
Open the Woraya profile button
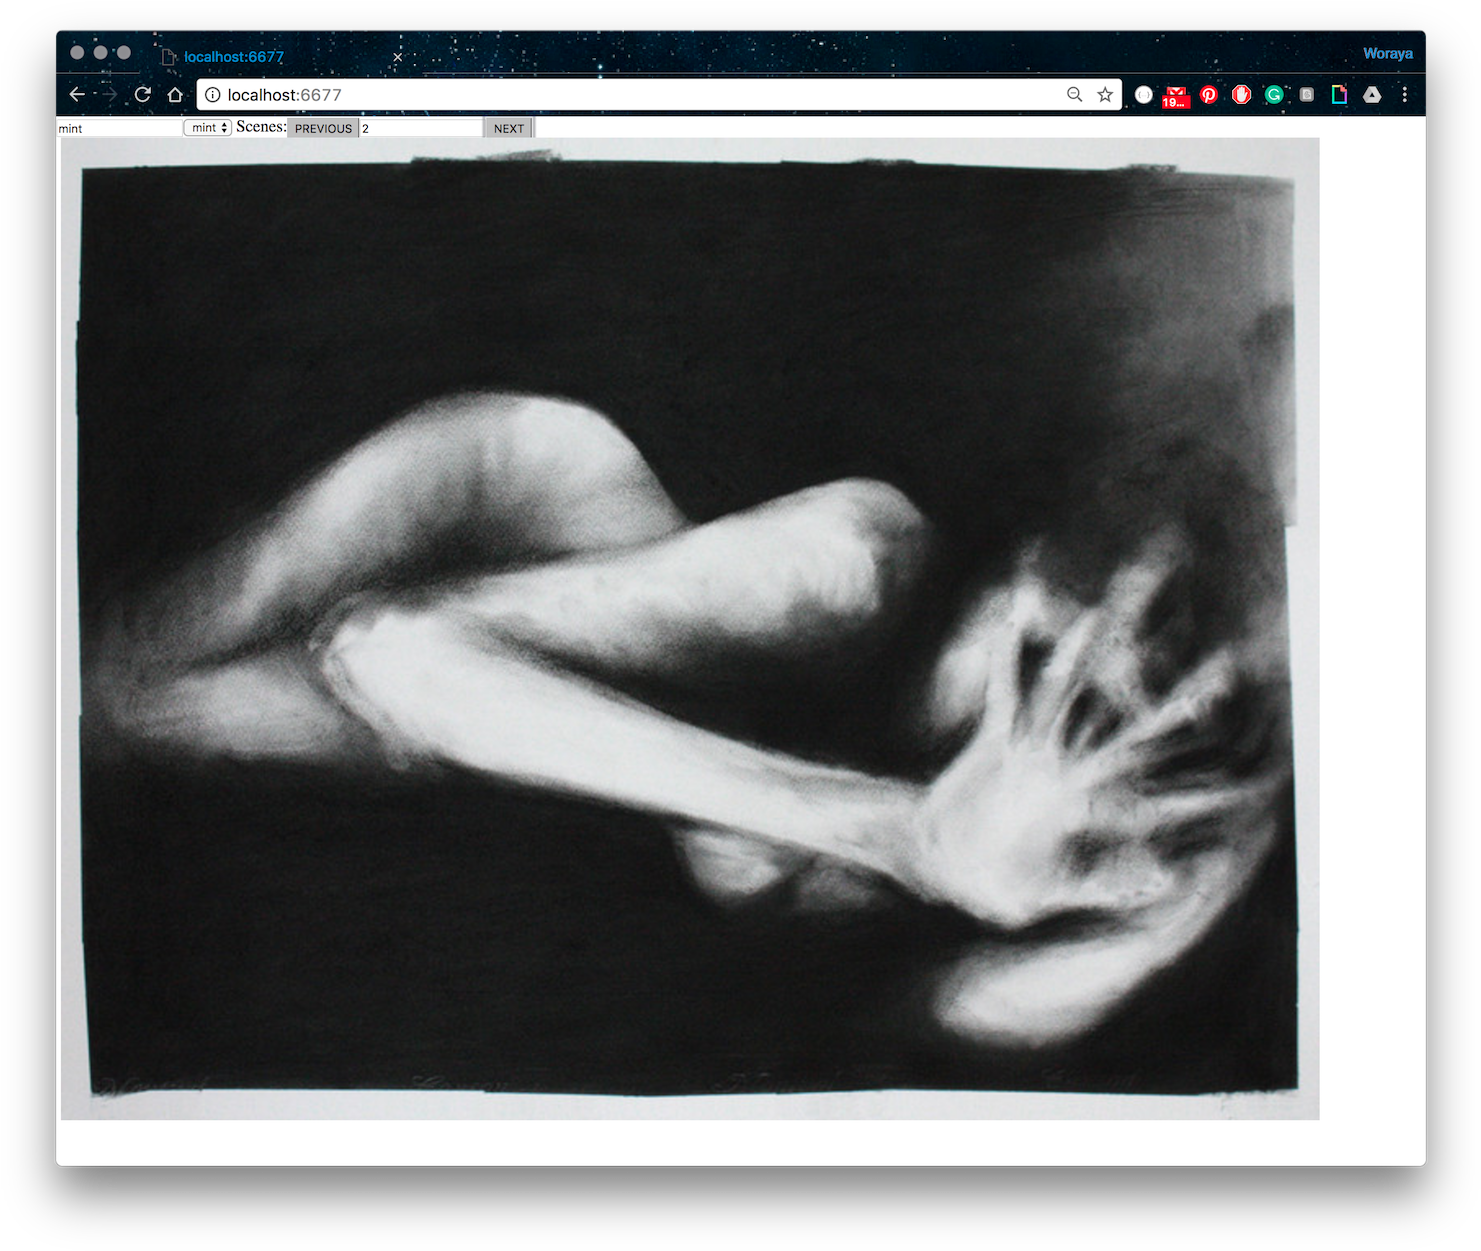[1388, 54]
